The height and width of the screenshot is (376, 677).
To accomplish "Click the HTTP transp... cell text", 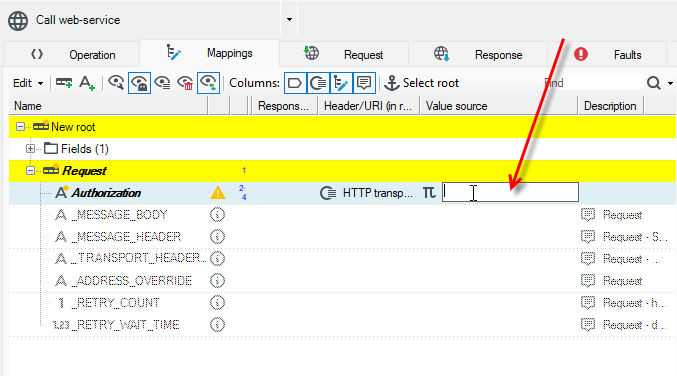I will coord(378,193).
